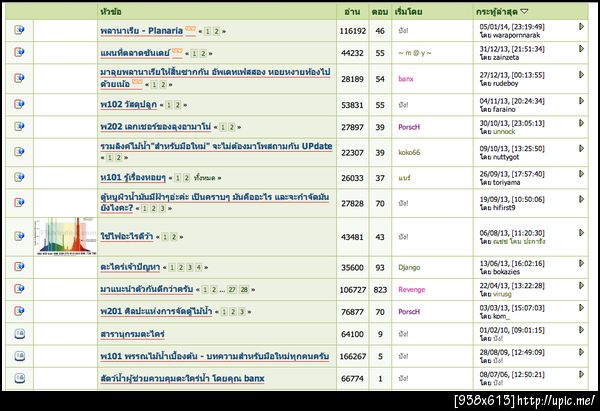Go to last post arrow by unnock
The width and height of the screenshot is (600, 411).
point(581,123)
